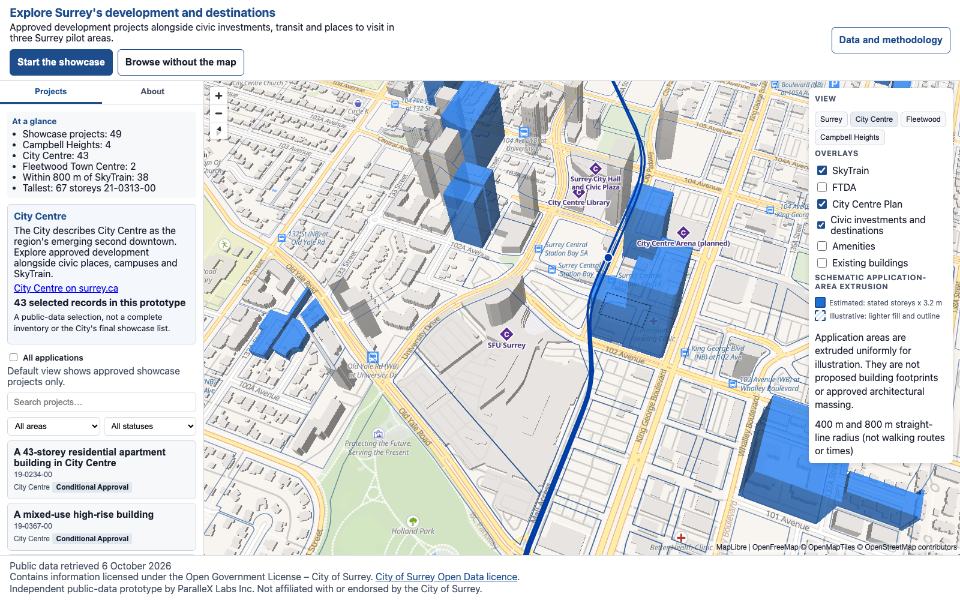Zoom in on the map
960x600 pixels.
(219, 96)
